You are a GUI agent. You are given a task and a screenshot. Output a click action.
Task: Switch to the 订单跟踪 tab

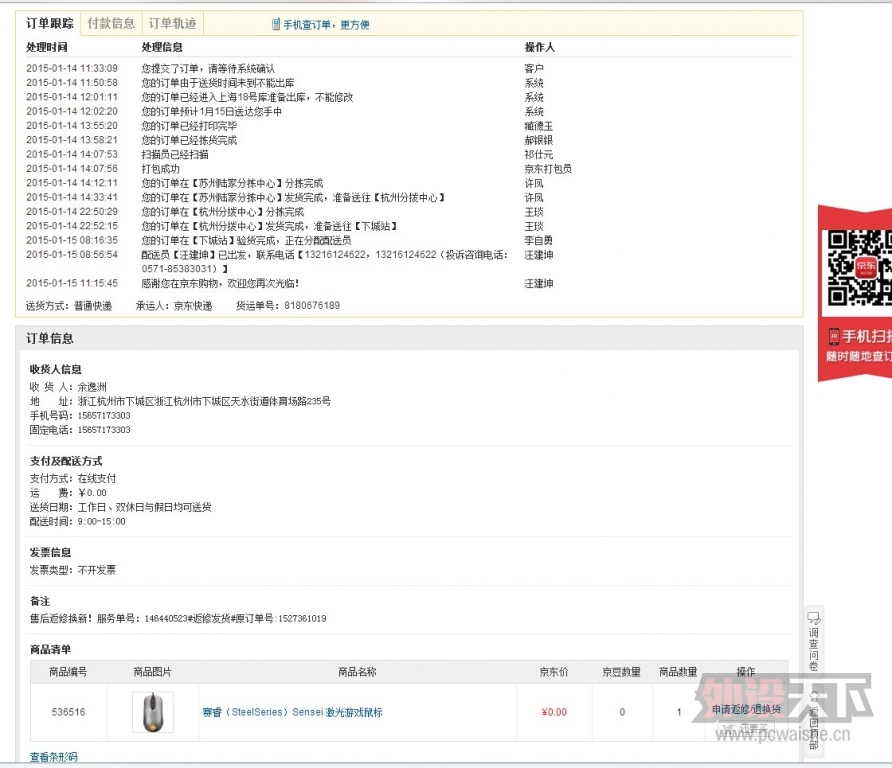tap(49, 23)
